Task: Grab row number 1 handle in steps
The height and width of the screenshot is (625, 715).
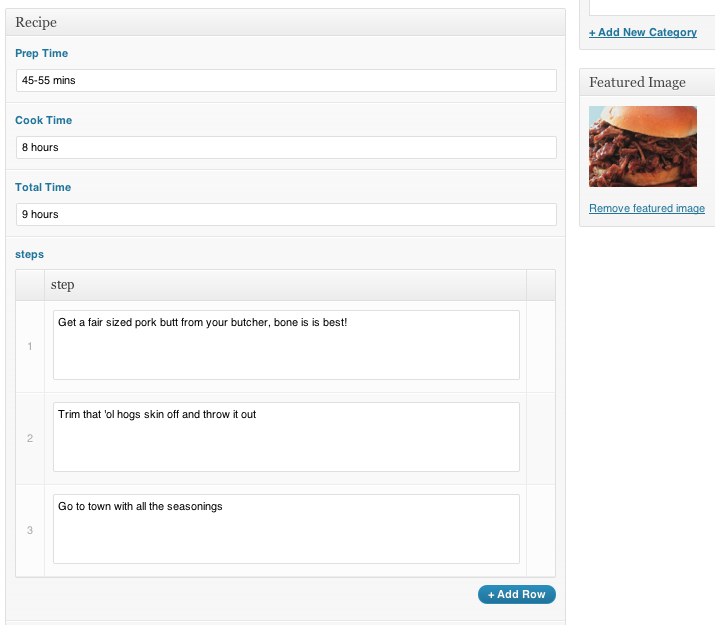Action: tap(30, 346)
